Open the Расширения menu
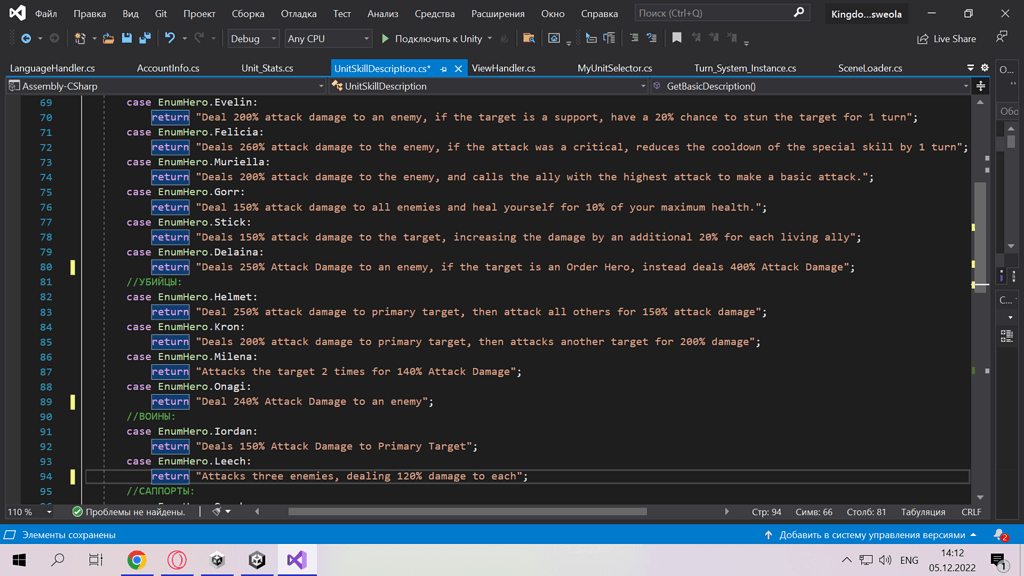This screenshot has width=1024, height=576. click(x=498, y=13)
